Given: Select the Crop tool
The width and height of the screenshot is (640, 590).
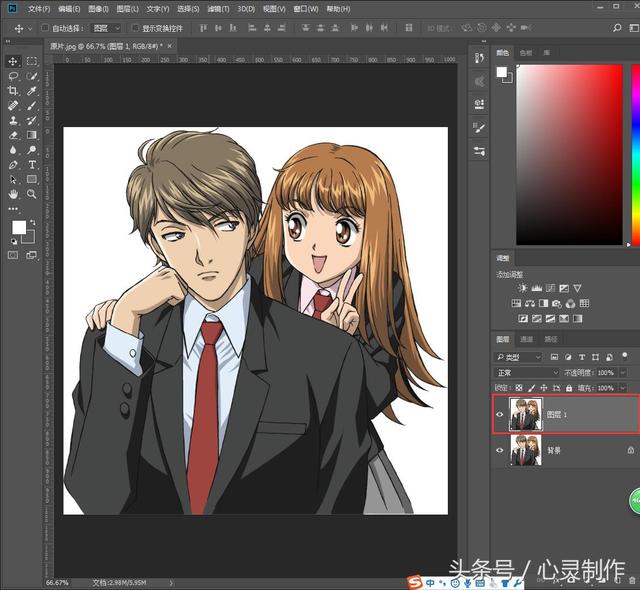Looking at the screenshot, I should tap(13, 91).
